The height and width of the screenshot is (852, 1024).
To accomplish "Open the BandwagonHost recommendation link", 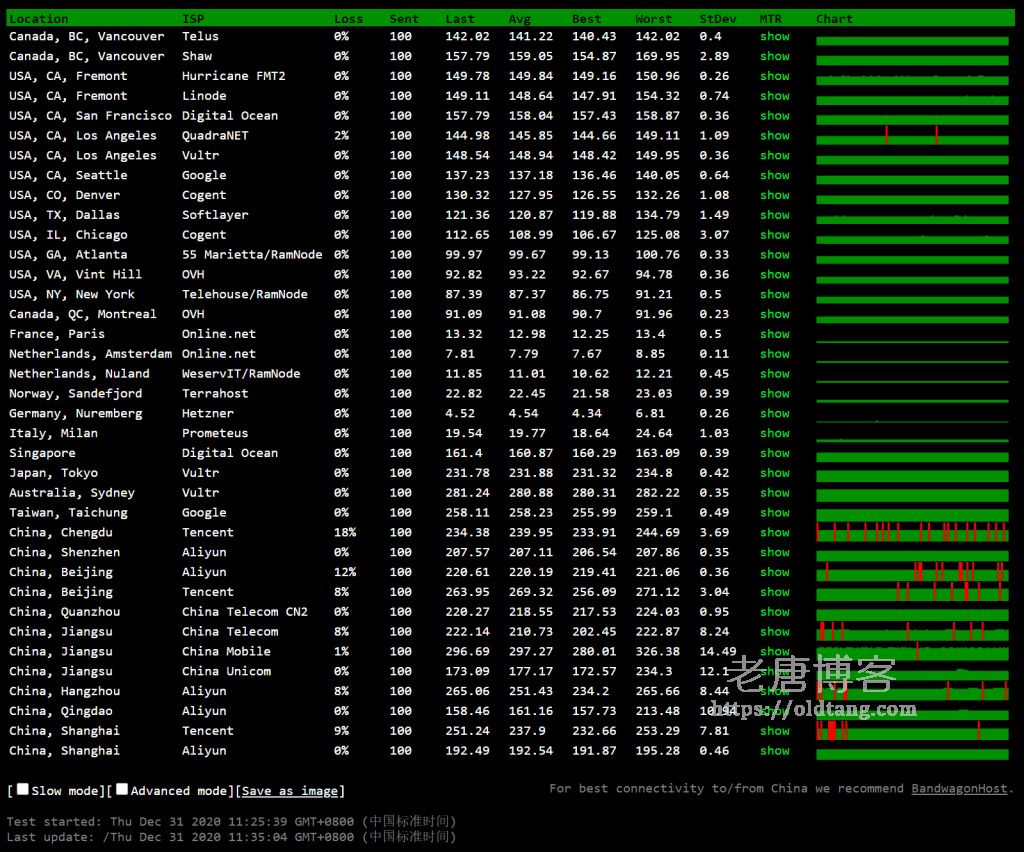I will pos(958,788).
